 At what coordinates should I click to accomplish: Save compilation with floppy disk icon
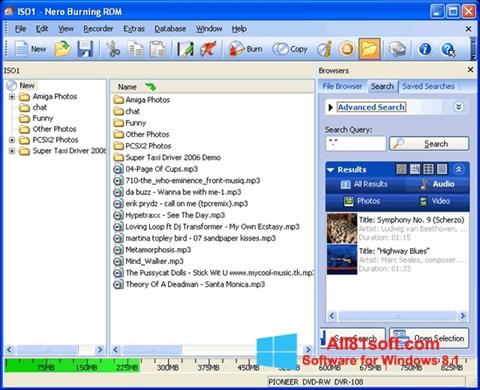pos(85,49)
